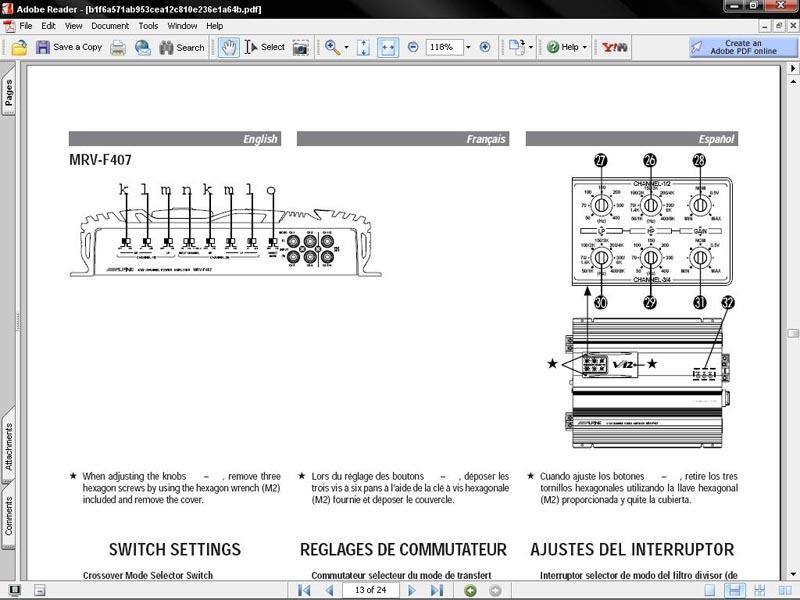The width and height of the screenshot is (800, 600).
Task: Click the vertical scrollbar thumb
Action: click(793, 333)
